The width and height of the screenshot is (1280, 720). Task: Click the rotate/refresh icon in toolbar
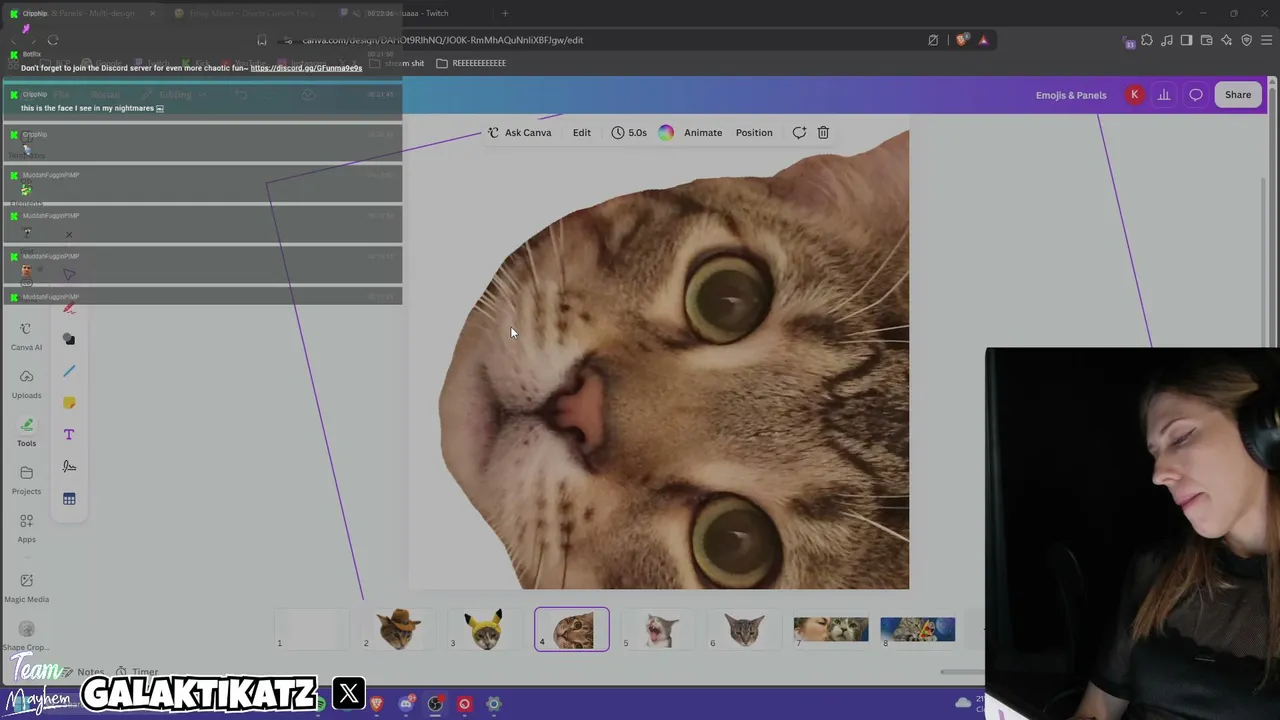coord(799,132)
